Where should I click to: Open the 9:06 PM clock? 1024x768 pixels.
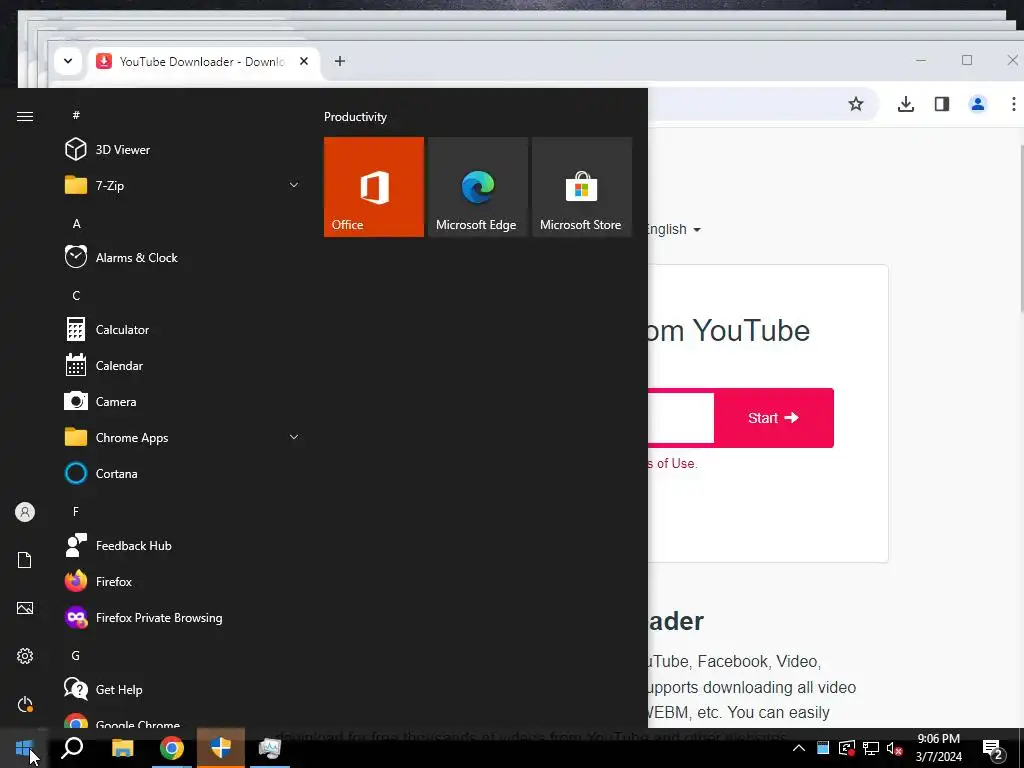click(939, 748)
